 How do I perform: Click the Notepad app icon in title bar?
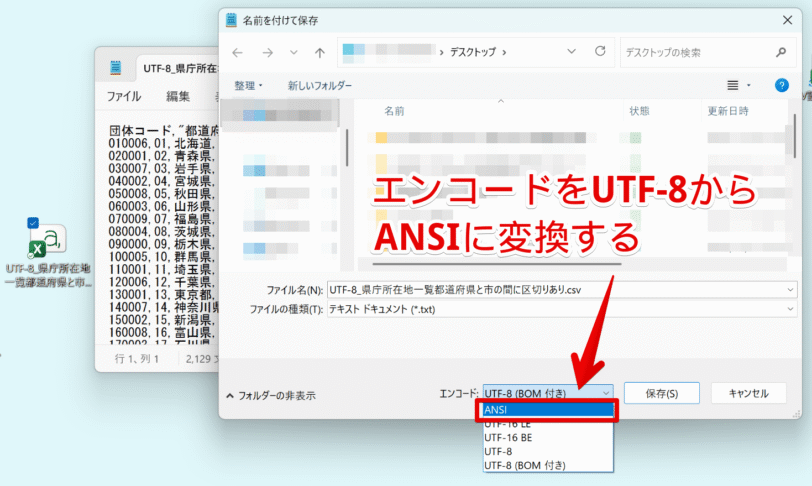point(115,68)
